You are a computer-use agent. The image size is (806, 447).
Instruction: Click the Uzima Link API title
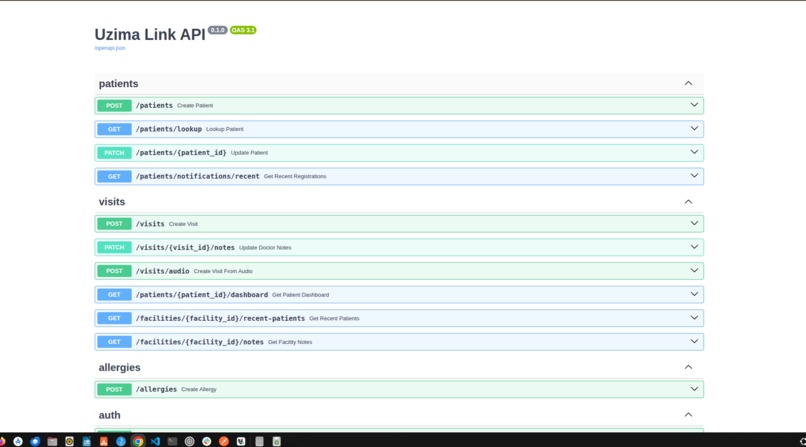tap(150, 34)
